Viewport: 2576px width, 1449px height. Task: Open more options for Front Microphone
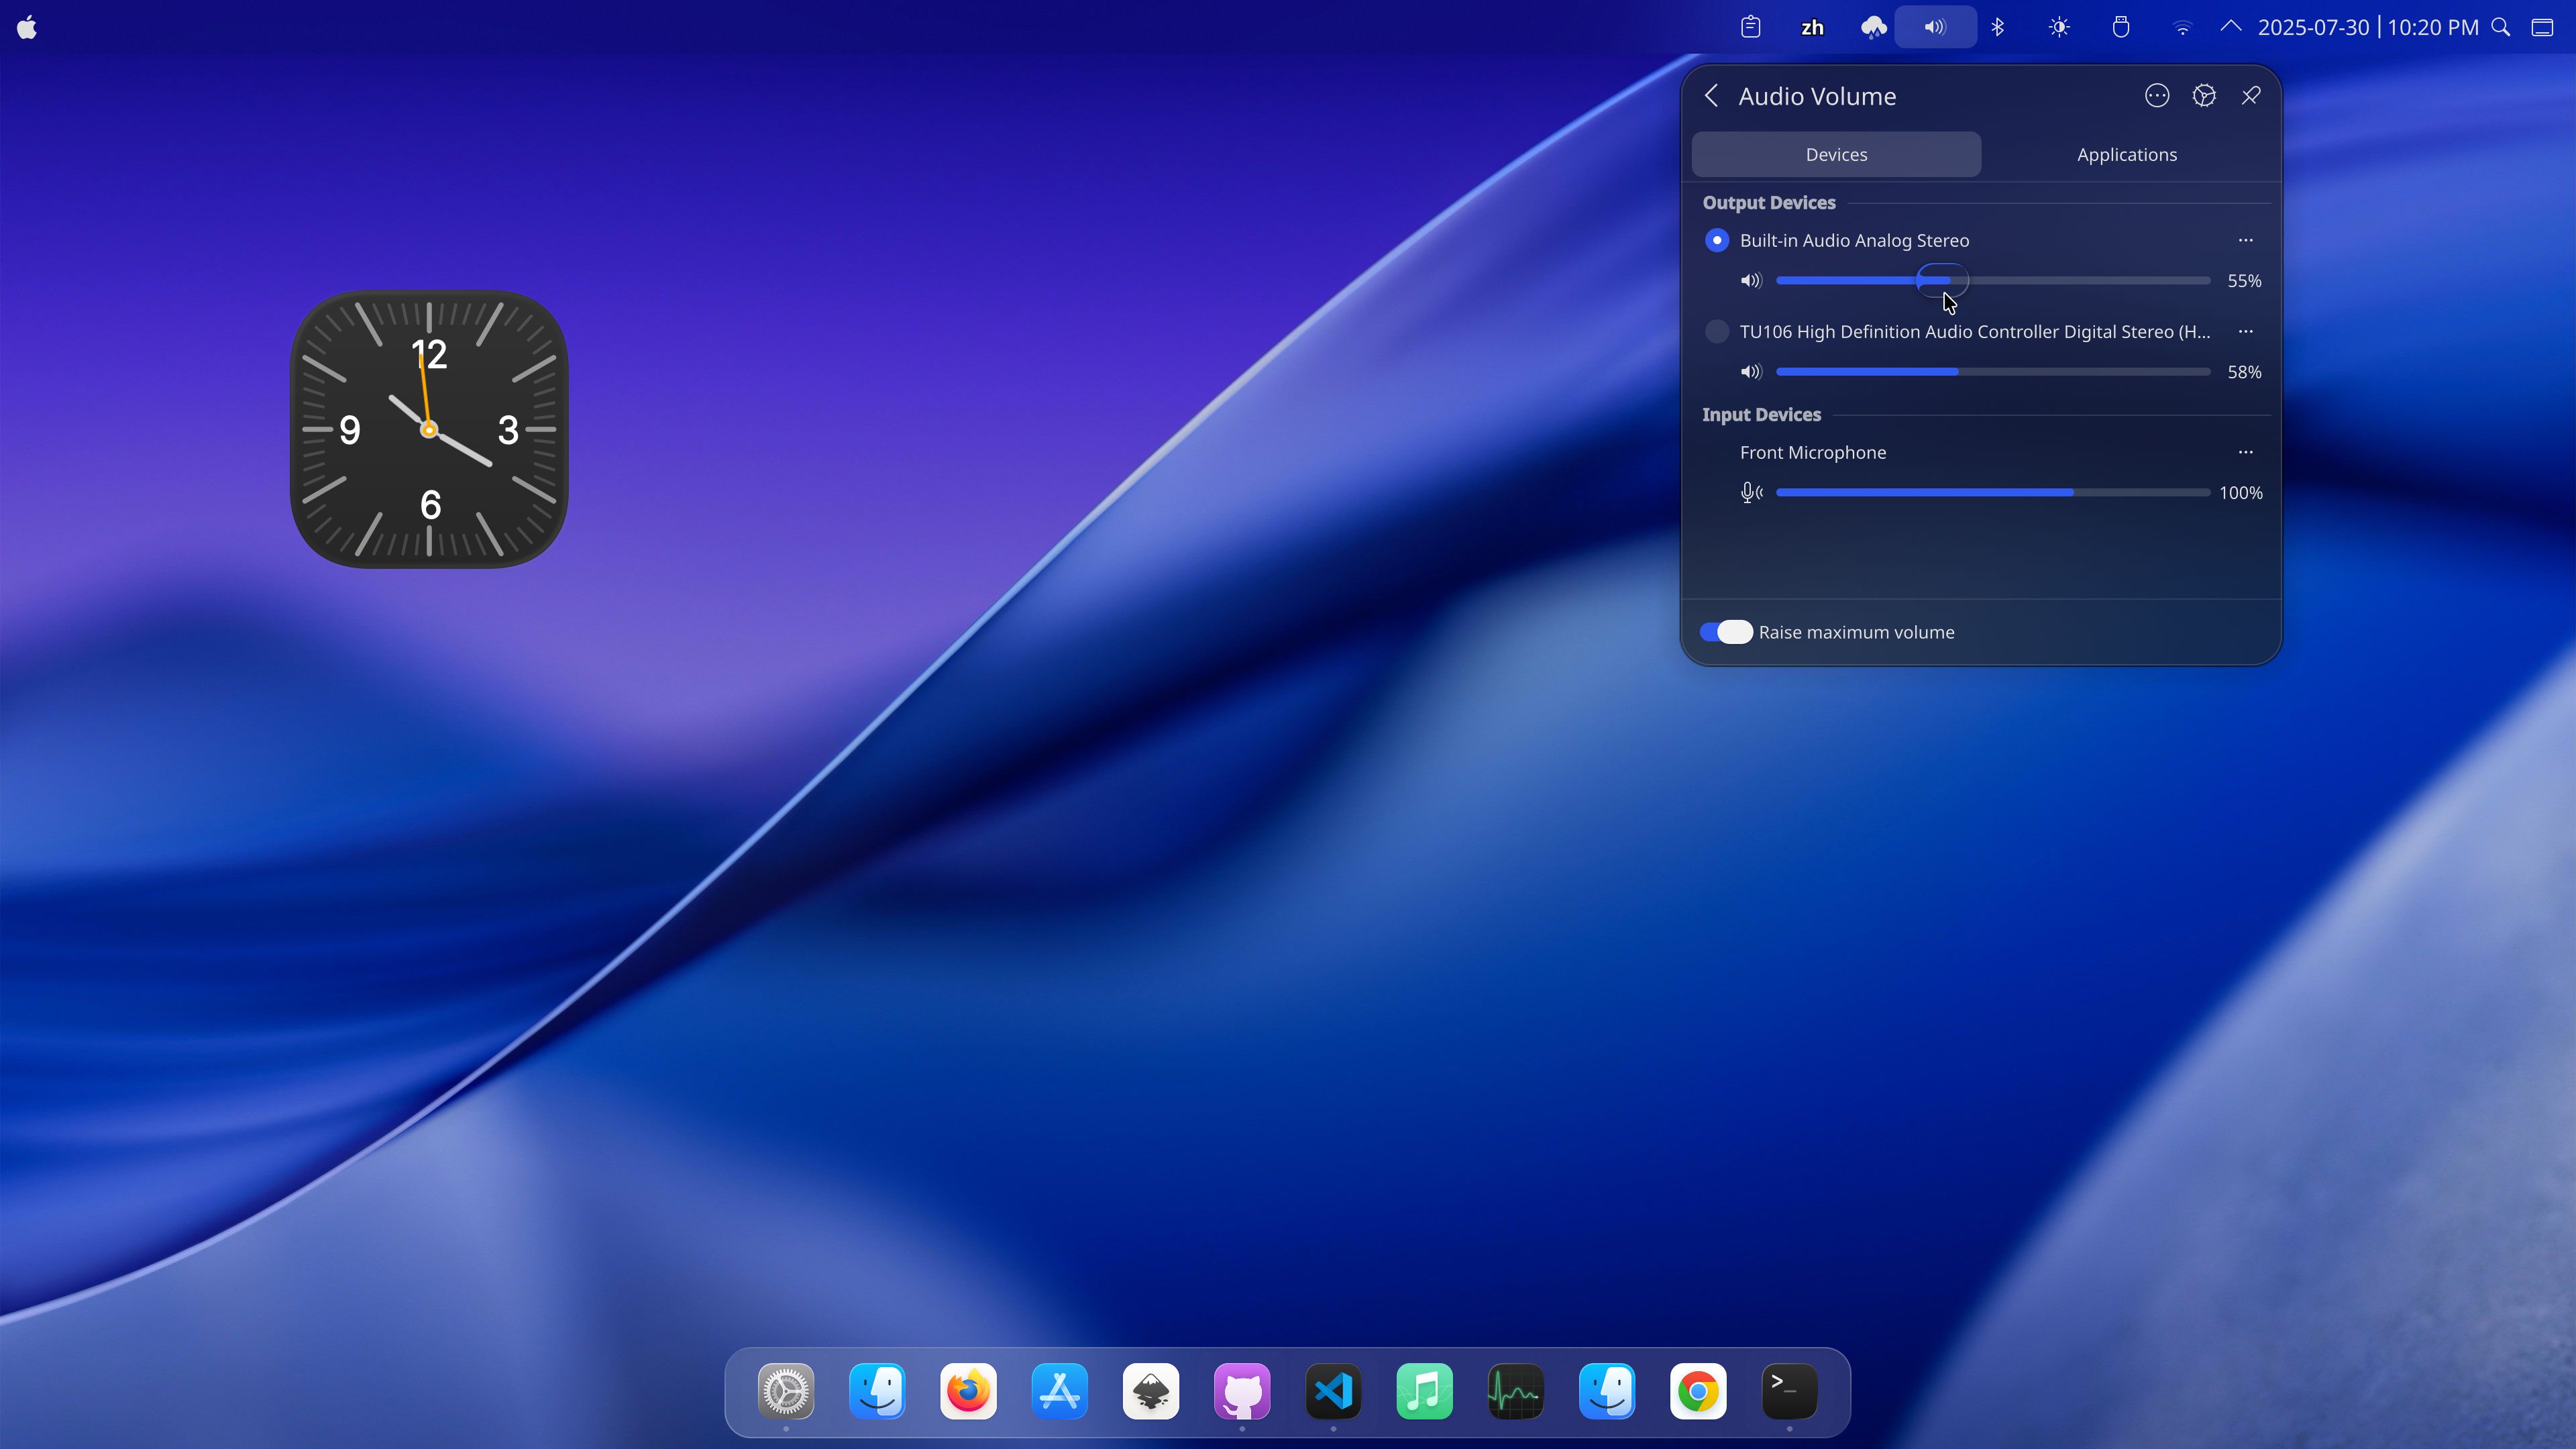(2246, 452)
